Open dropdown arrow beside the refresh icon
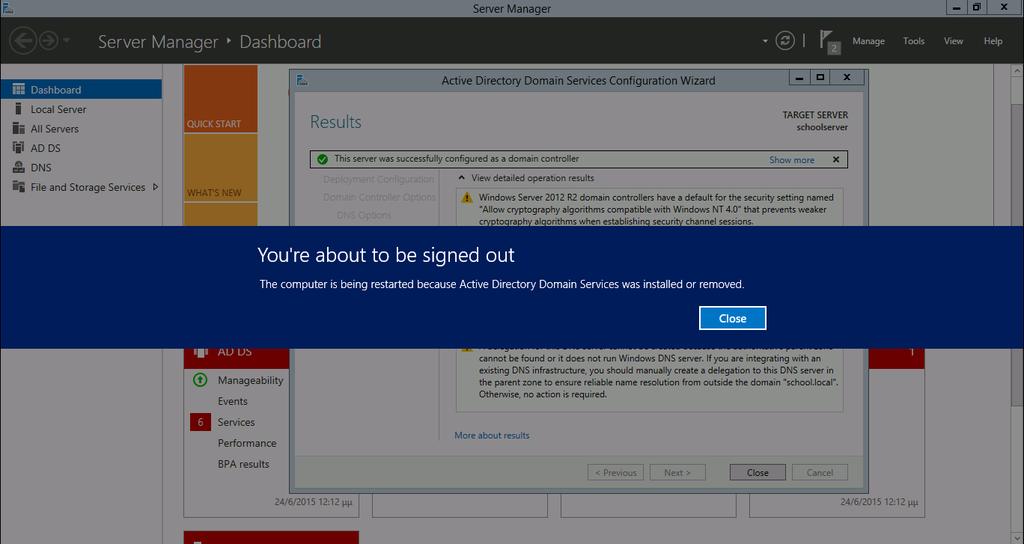 click(x=765, y=41)
